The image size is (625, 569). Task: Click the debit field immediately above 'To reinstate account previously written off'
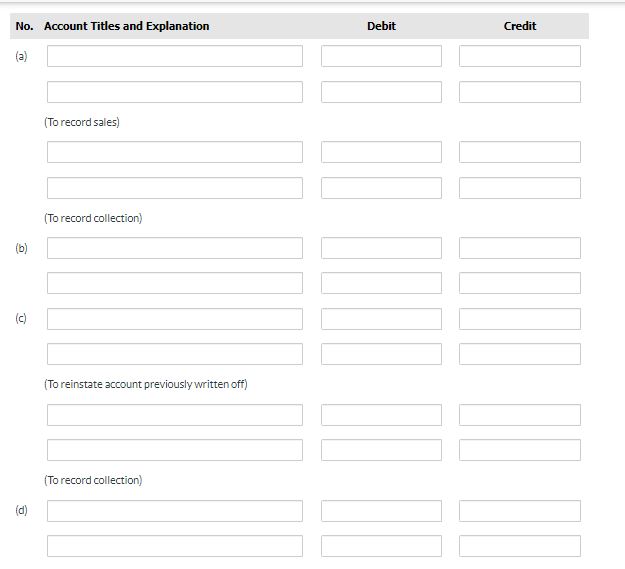pos(381,354)
